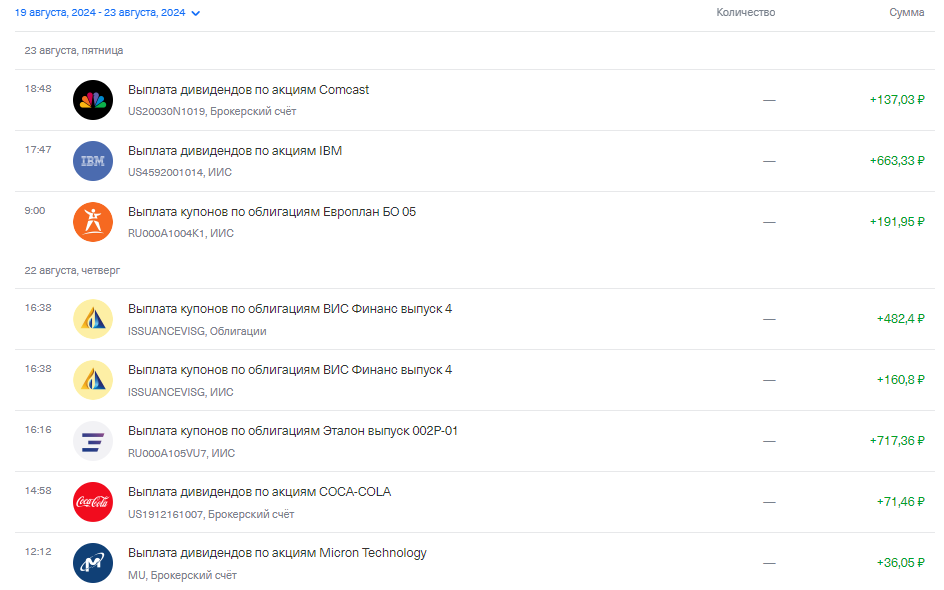The image size is (944, 590).
Task: Click the orange Европлан logo icon
Action: (93, 222)
